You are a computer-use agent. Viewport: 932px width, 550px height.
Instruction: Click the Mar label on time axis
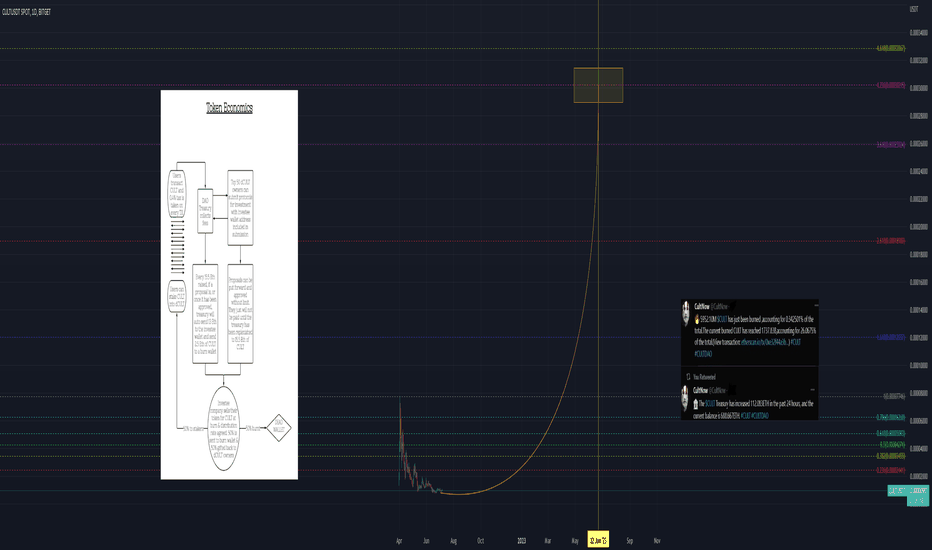pos(548,540)
